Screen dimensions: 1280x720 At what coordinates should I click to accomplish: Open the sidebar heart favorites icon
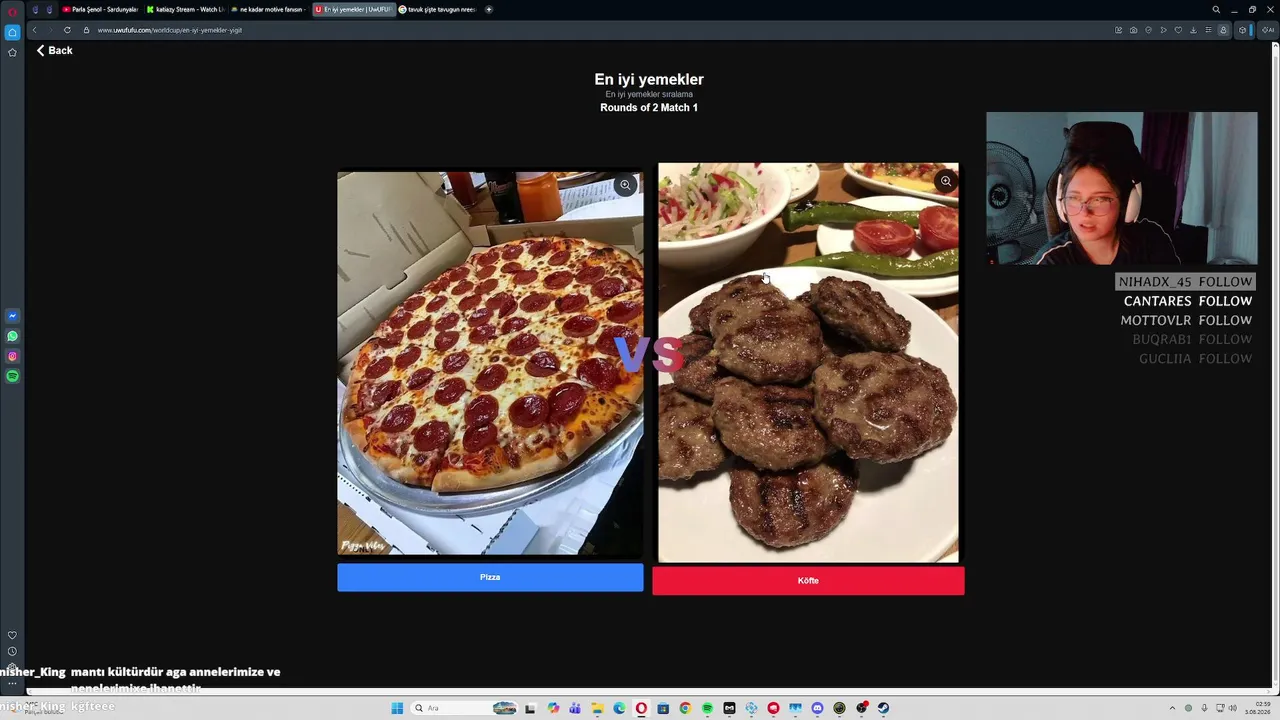[12, 635]
